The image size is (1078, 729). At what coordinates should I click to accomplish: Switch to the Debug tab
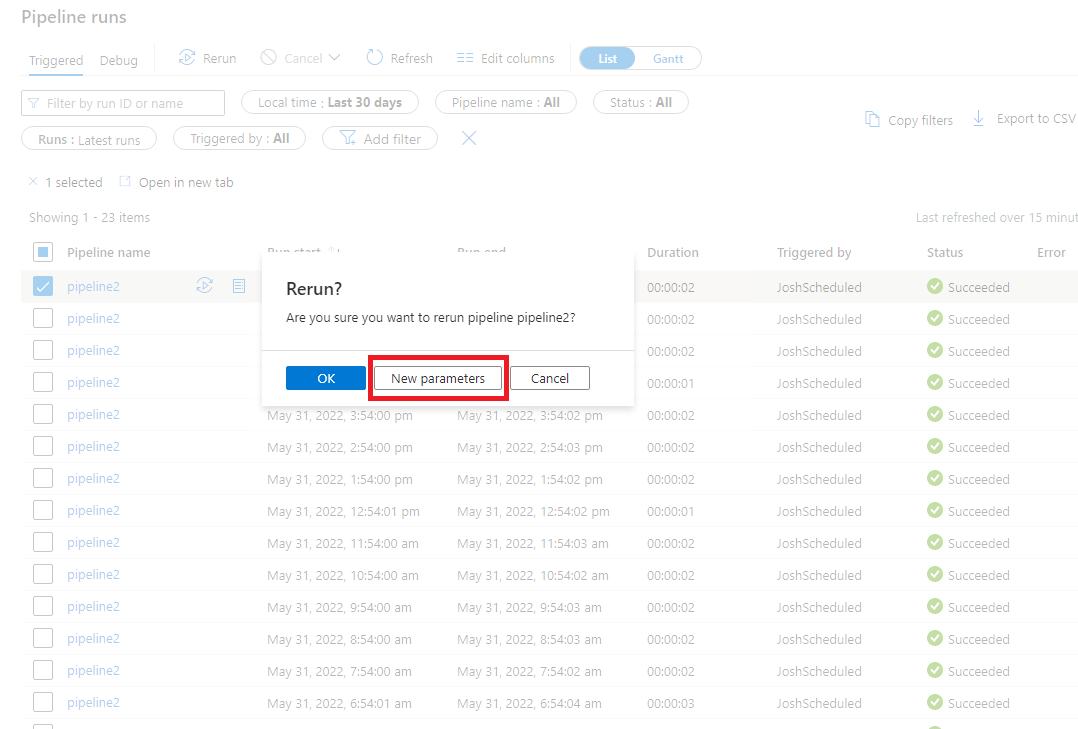pos(118,60)
